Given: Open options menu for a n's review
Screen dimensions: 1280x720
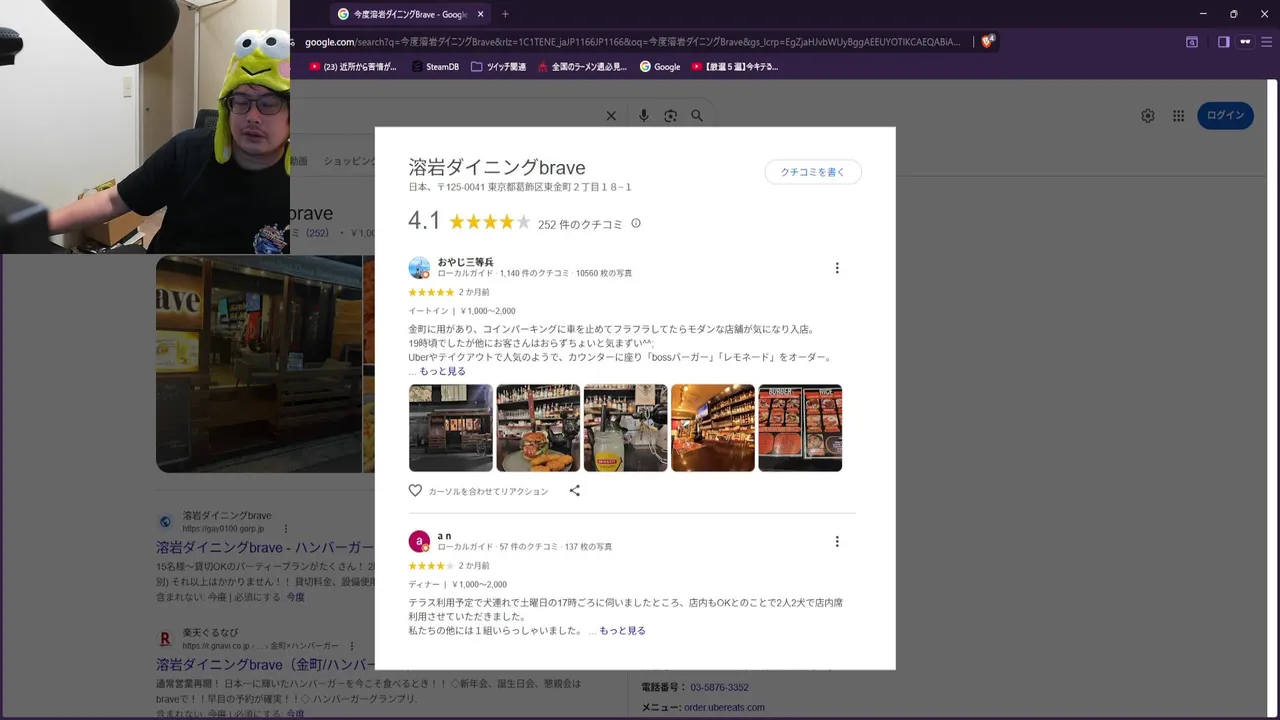Looking at the screenshot, I should point(837,542).
